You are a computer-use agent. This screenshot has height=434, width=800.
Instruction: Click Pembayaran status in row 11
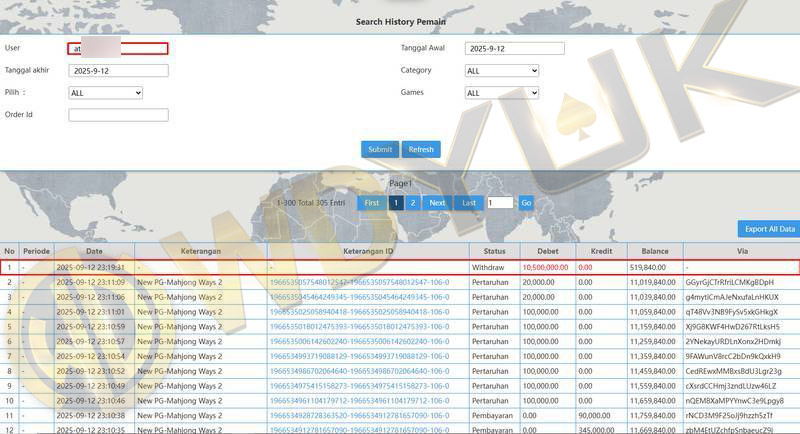pyautogui.click(x=492, y=415)
